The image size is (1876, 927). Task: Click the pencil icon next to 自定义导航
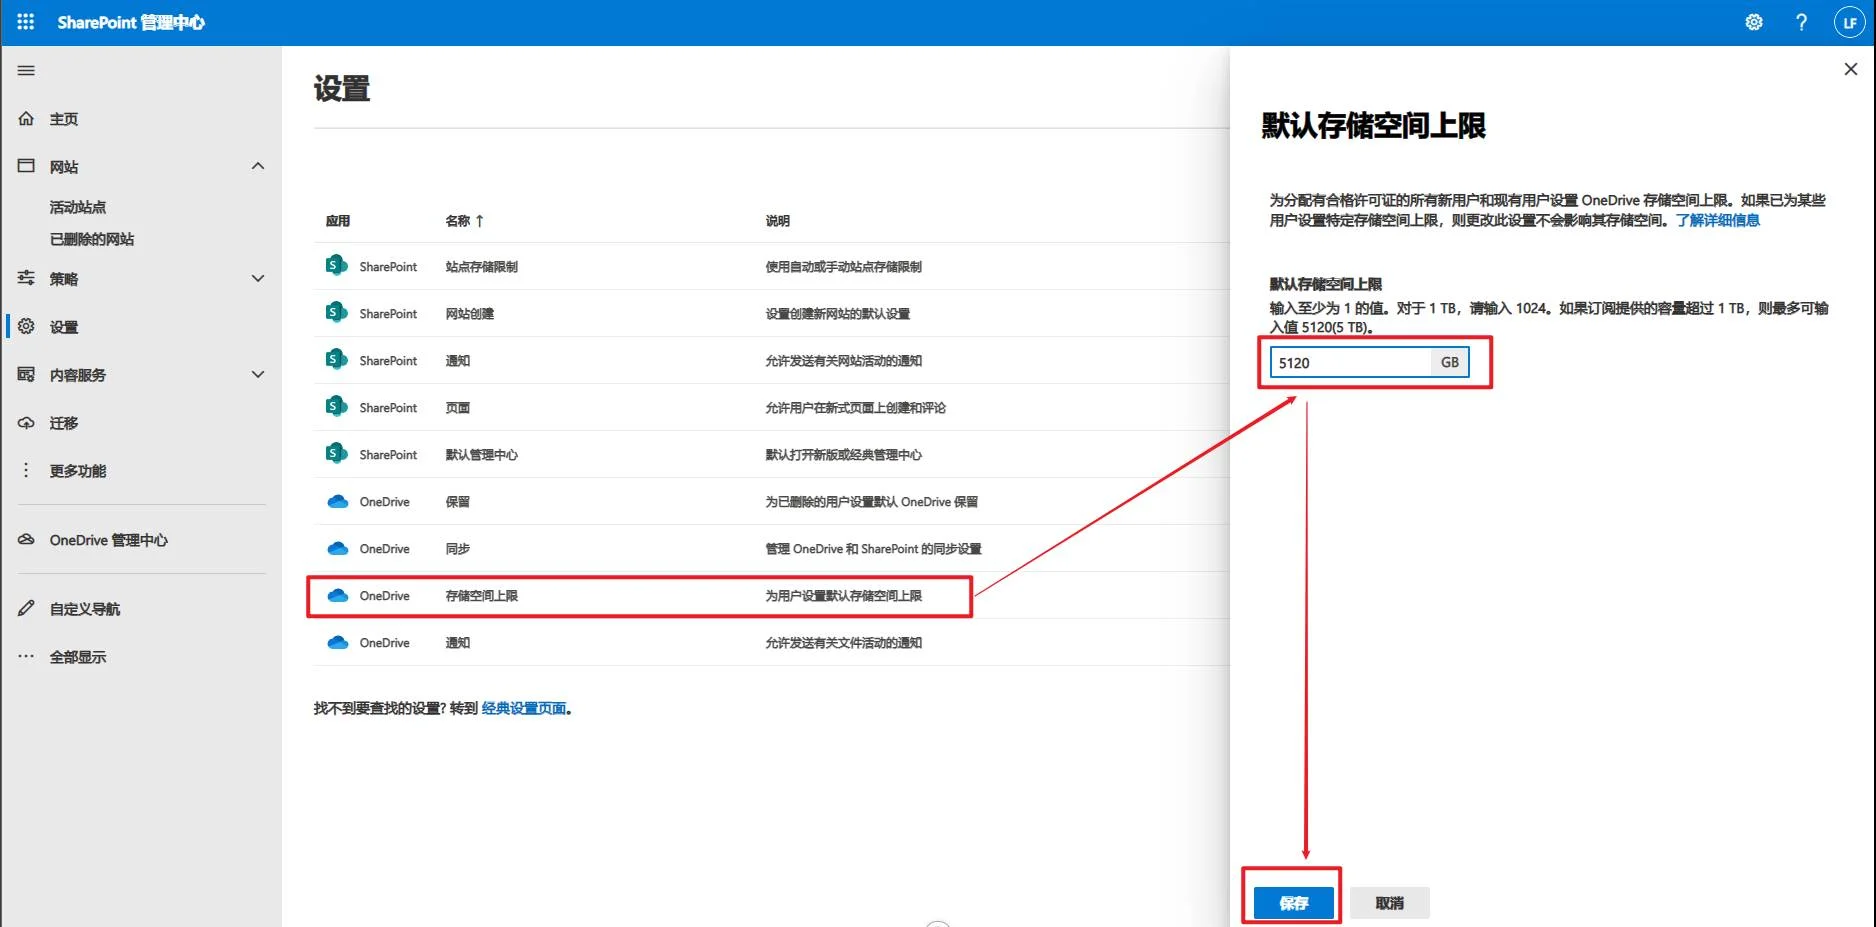[26, 606]
